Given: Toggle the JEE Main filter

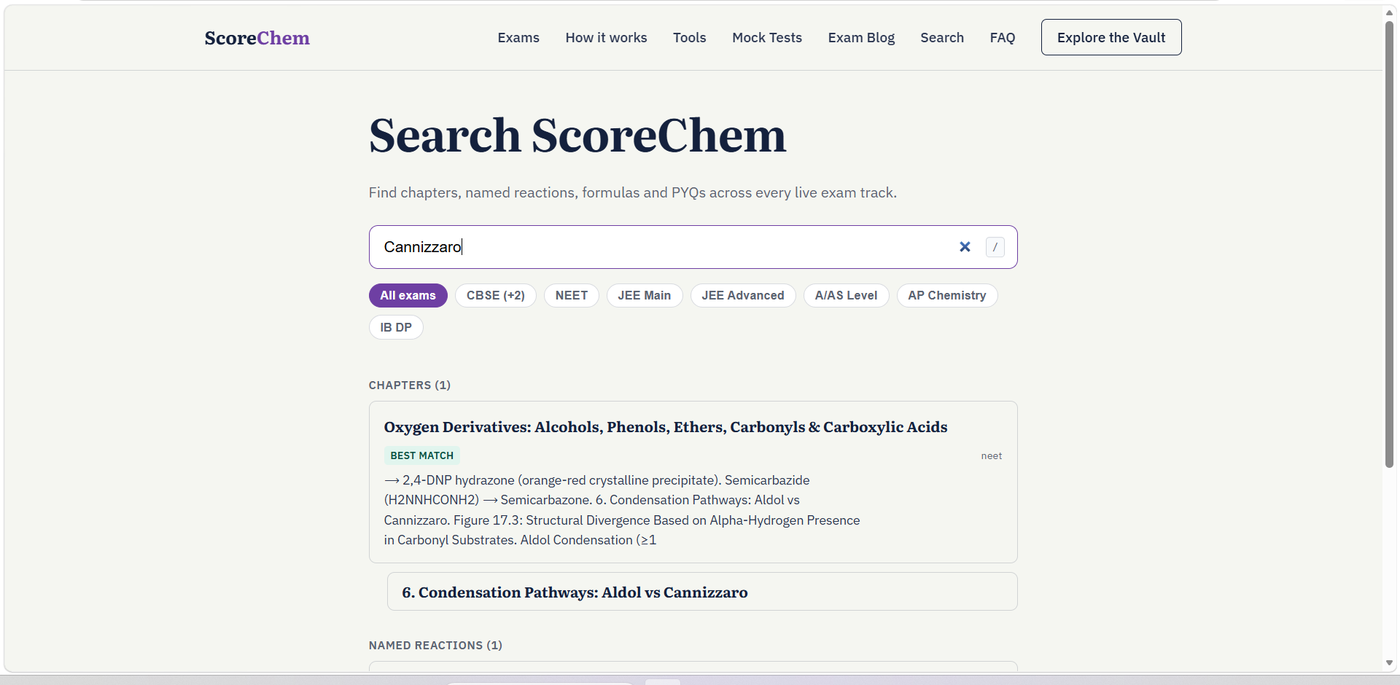Looking at the screenshot, I should (x=645, y=295).
